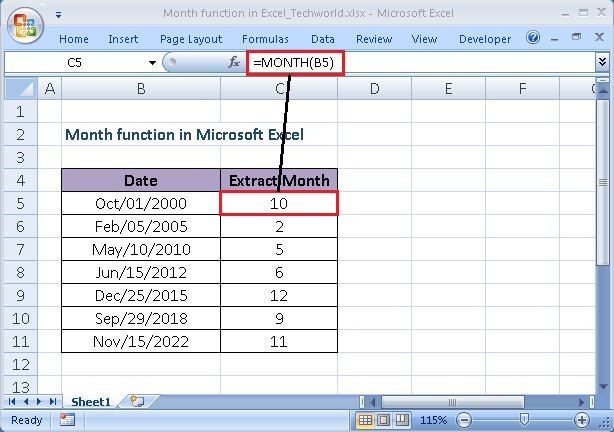Select month result cell showing 12
Viewport: 614px width, 432px height.
(279, 295)
